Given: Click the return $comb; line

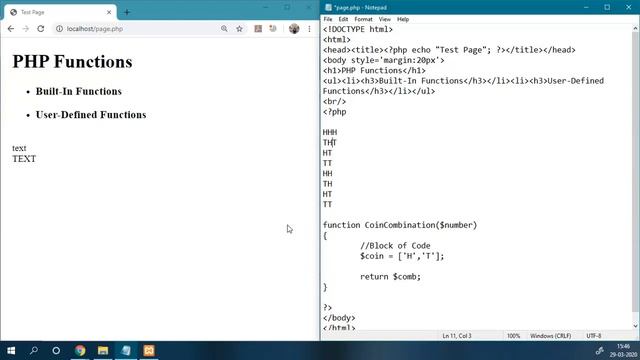Looking at the screenshot, I should [x=390, y=277].
